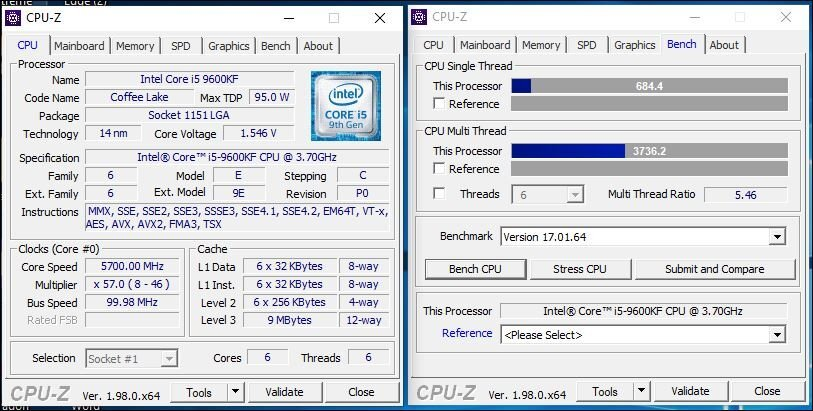Screen dimensions: 813x411
Task: Open the SPD tab in left window
Action: tap(181, 46)
